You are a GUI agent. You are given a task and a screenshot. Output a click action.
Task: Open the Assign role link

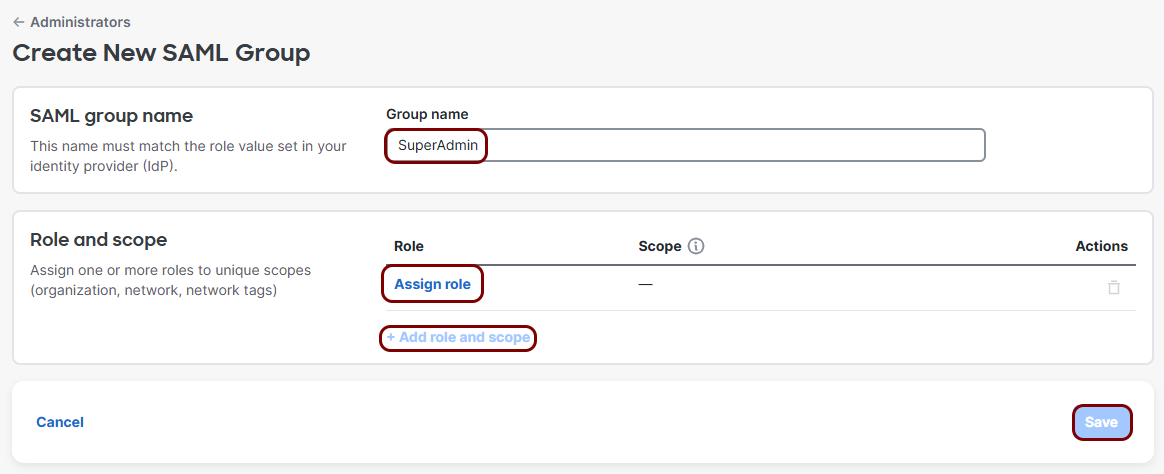click(x=432, y=284)
